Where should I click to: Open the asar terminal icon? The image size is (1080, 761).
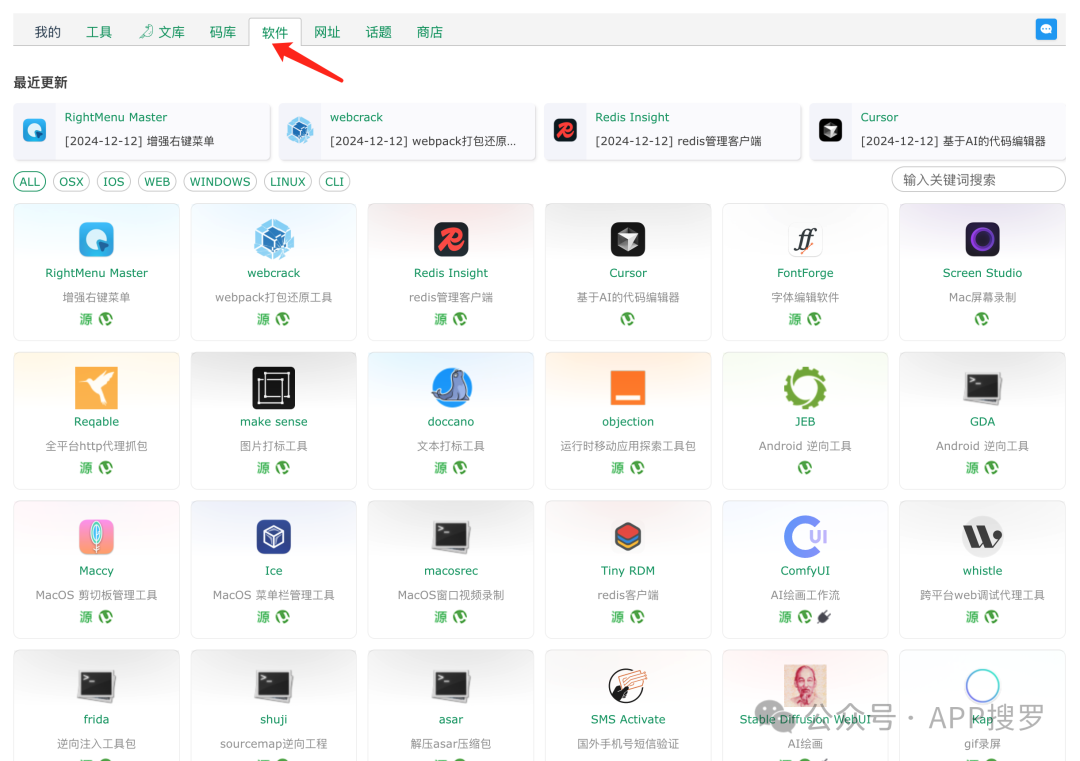[451, 686]
